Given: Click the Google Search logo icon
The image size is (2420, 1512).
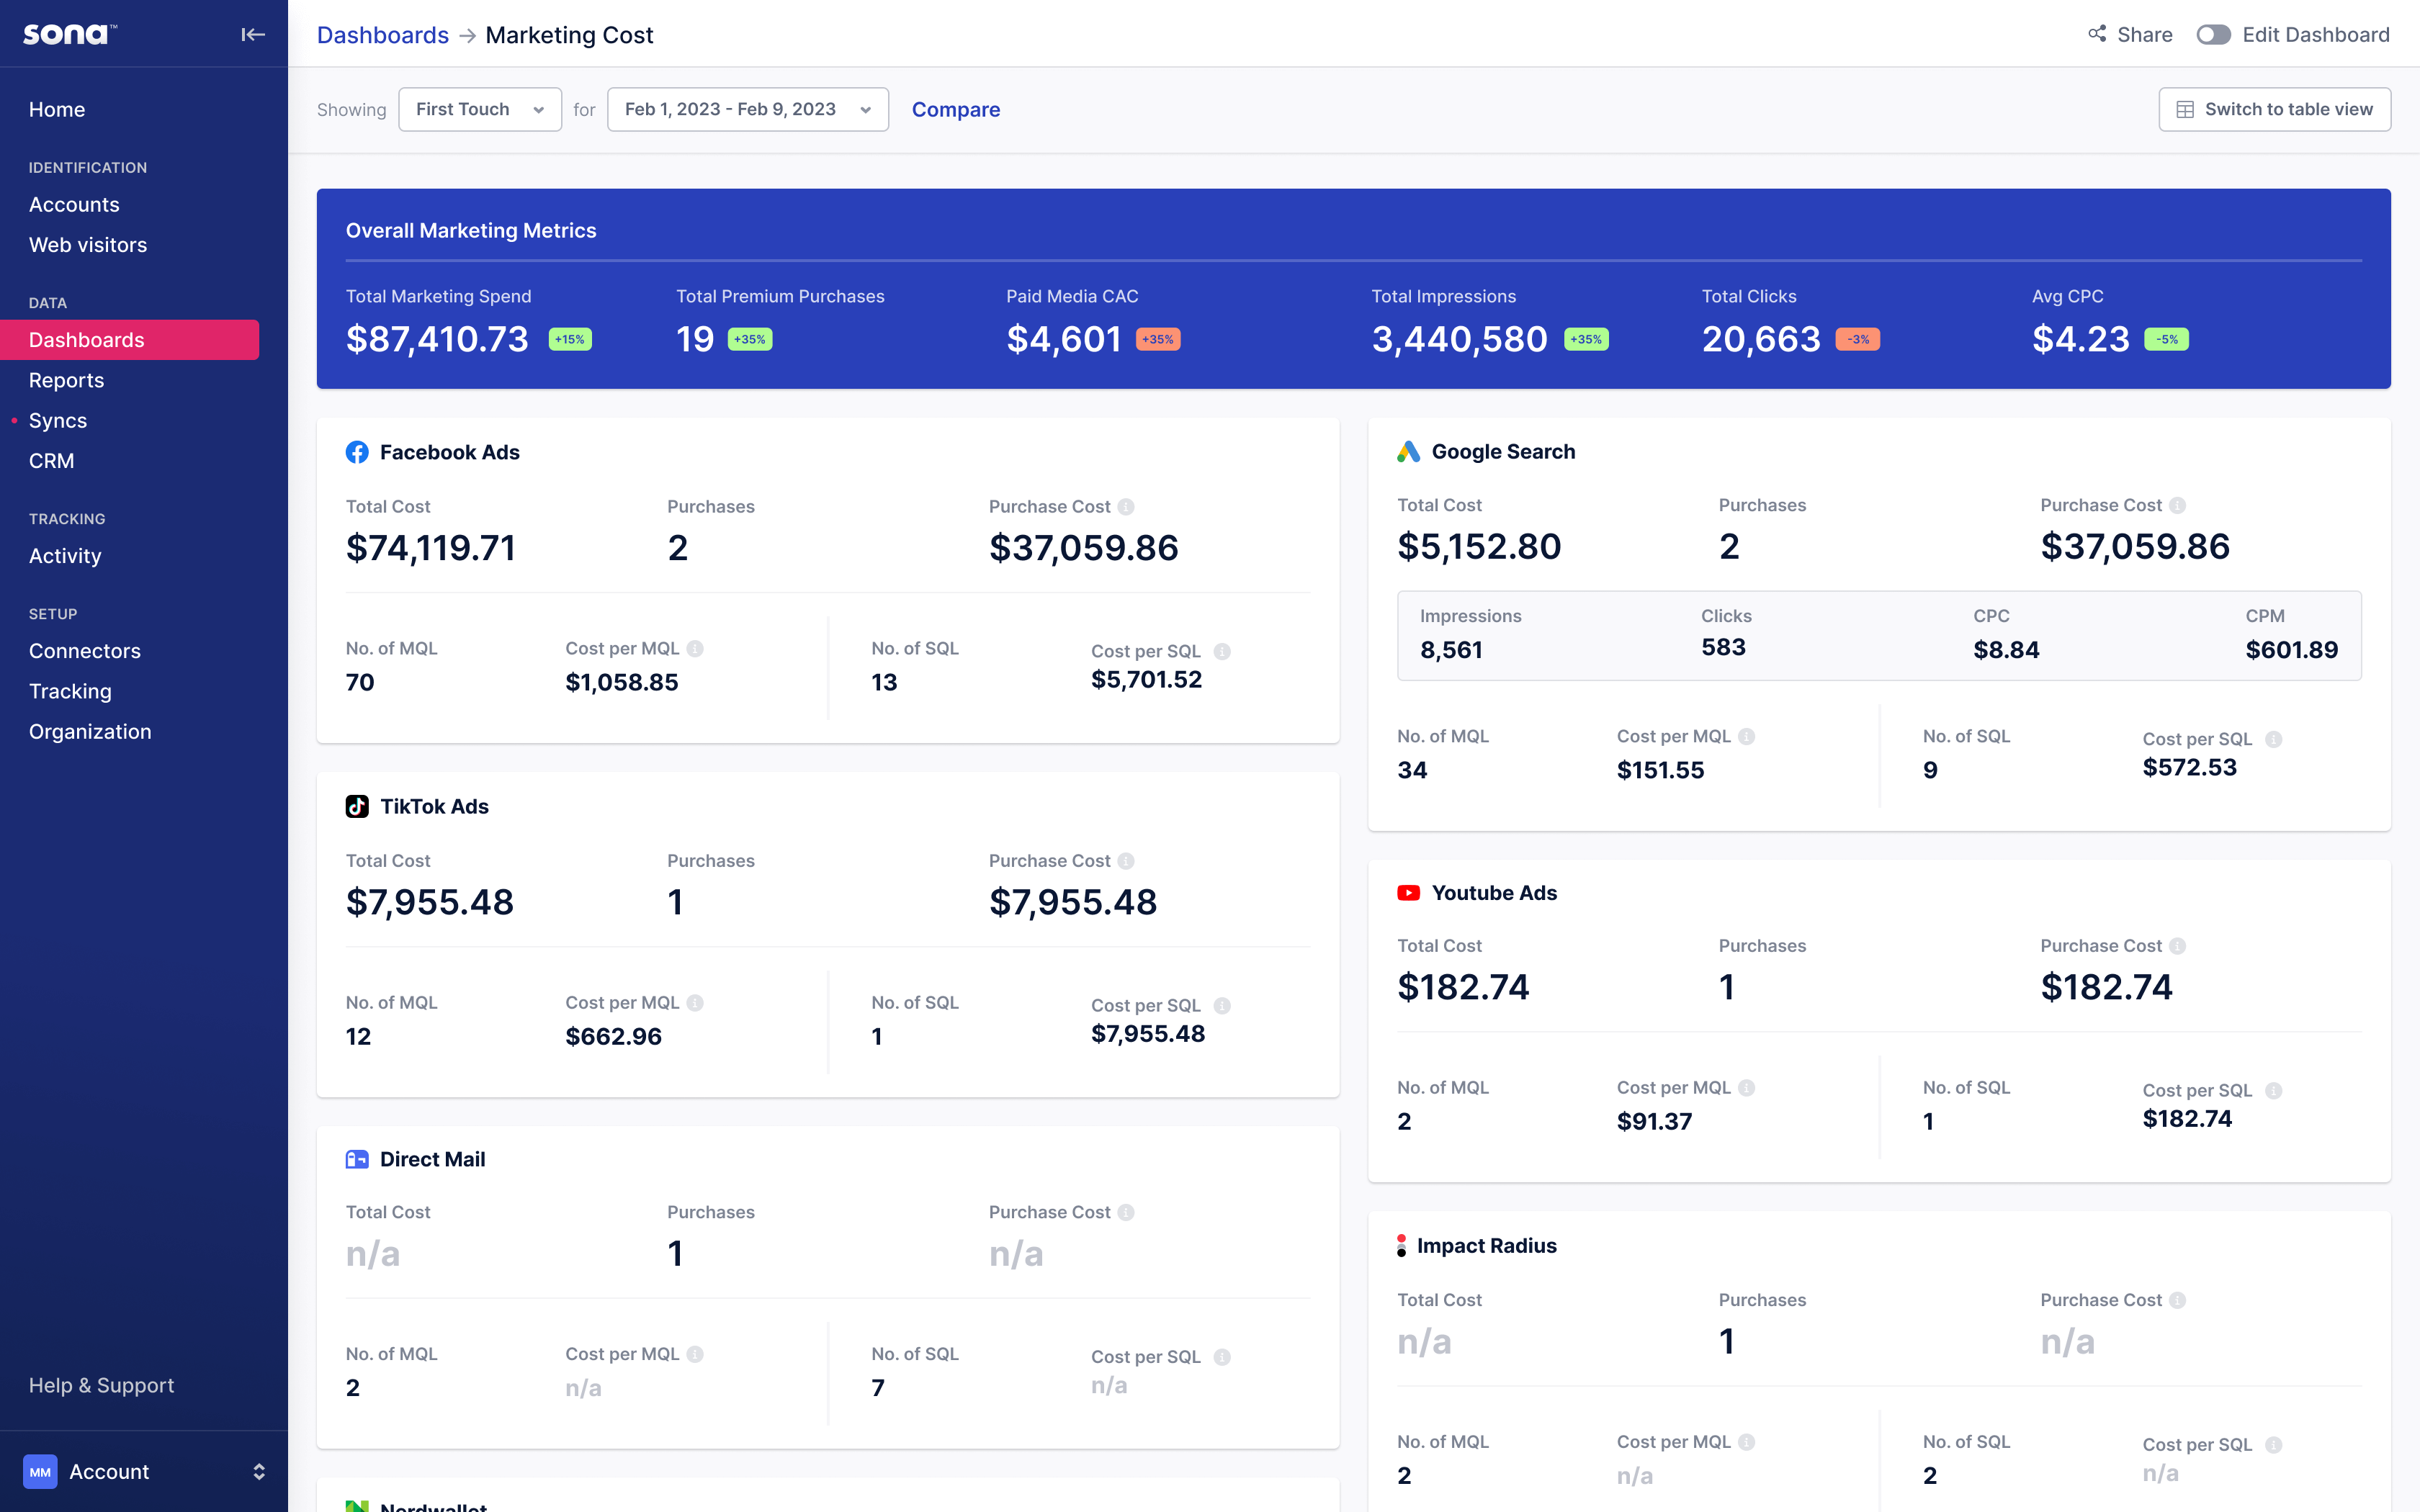Looking at the screenshot, I should [x=1409, y=451].
